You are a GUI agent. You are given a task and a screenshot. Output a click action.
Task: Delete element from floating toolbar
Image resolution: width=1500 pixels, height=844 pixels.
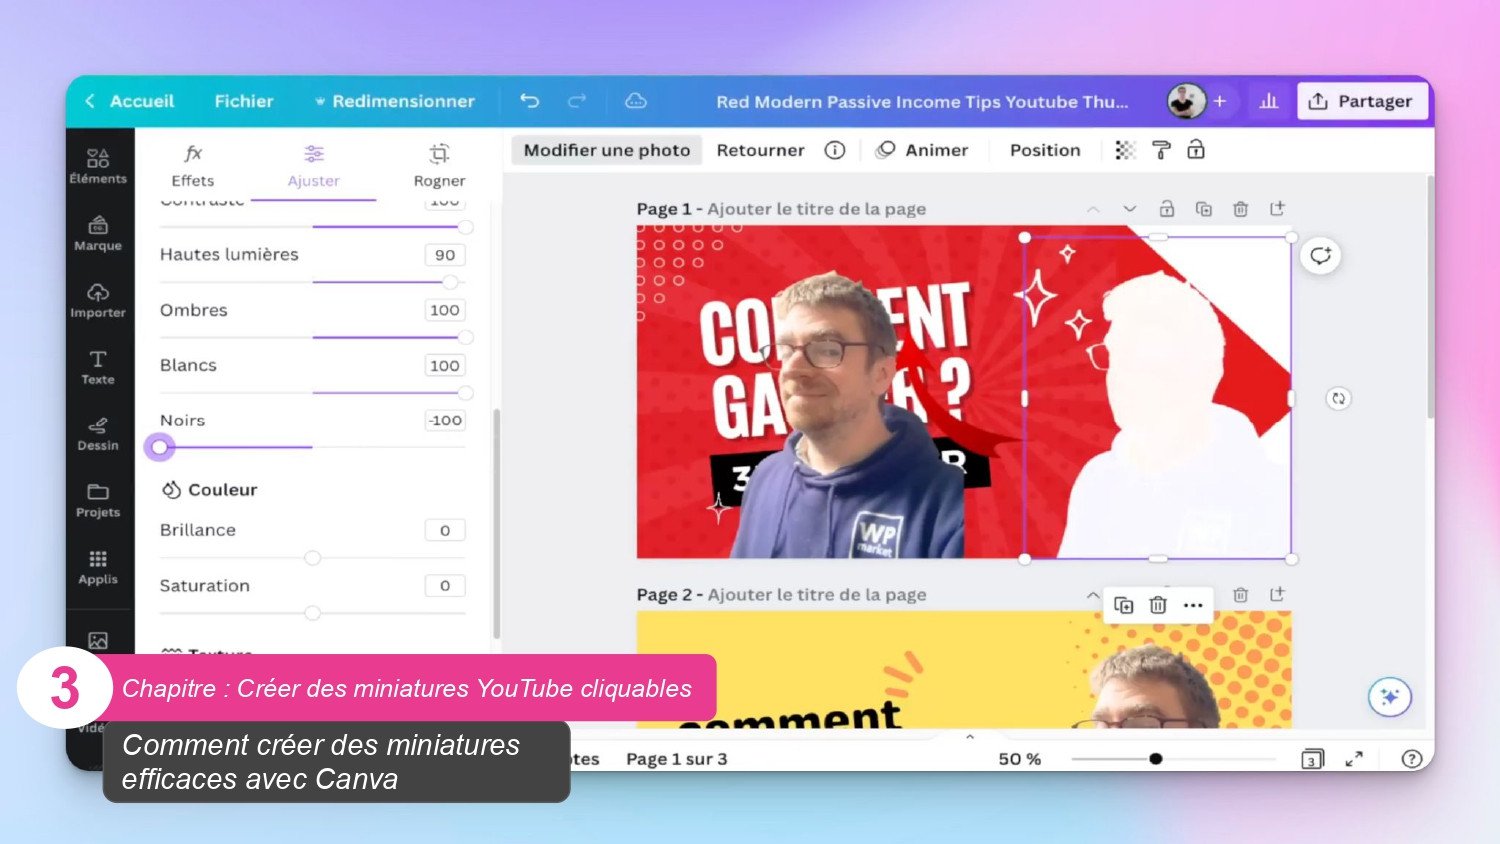1158,605
